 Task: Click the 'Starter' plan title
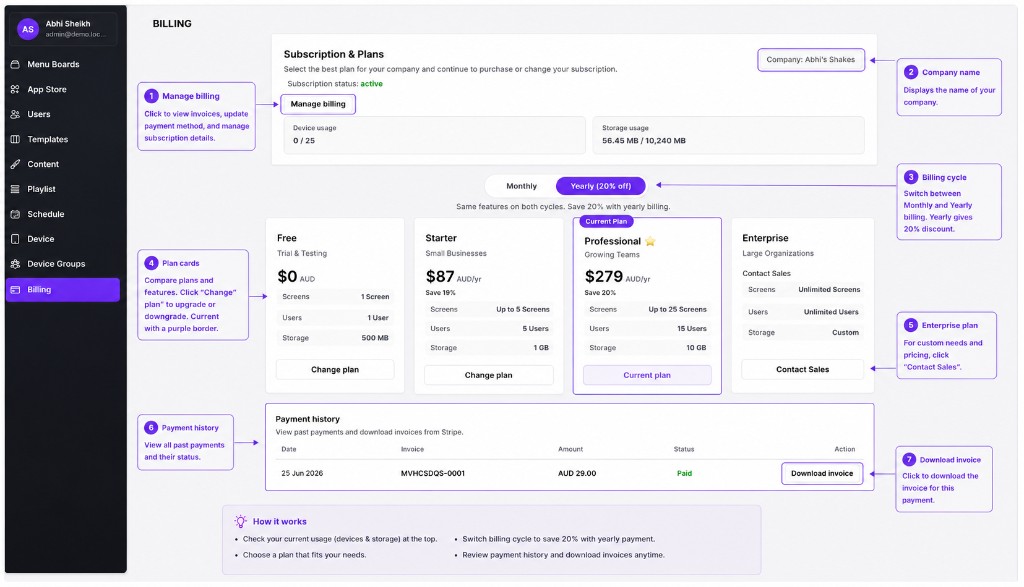[x=441, y=238]
